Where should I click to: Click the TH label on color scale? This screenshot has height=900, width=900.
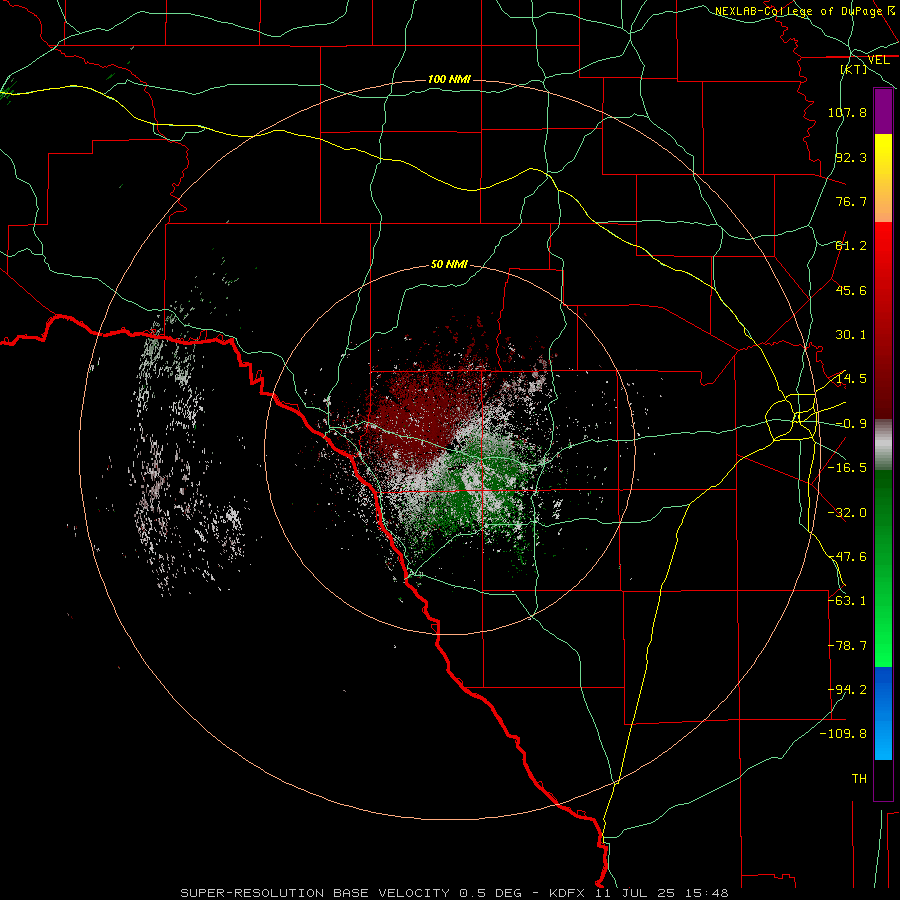pyautogui.click(x=859, y=779)
